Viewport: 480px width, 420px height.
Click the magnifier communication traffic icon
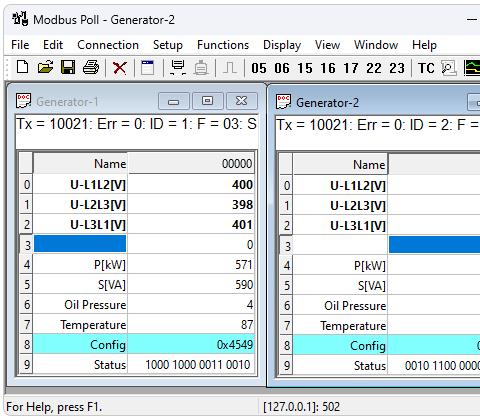pos(449,68)
